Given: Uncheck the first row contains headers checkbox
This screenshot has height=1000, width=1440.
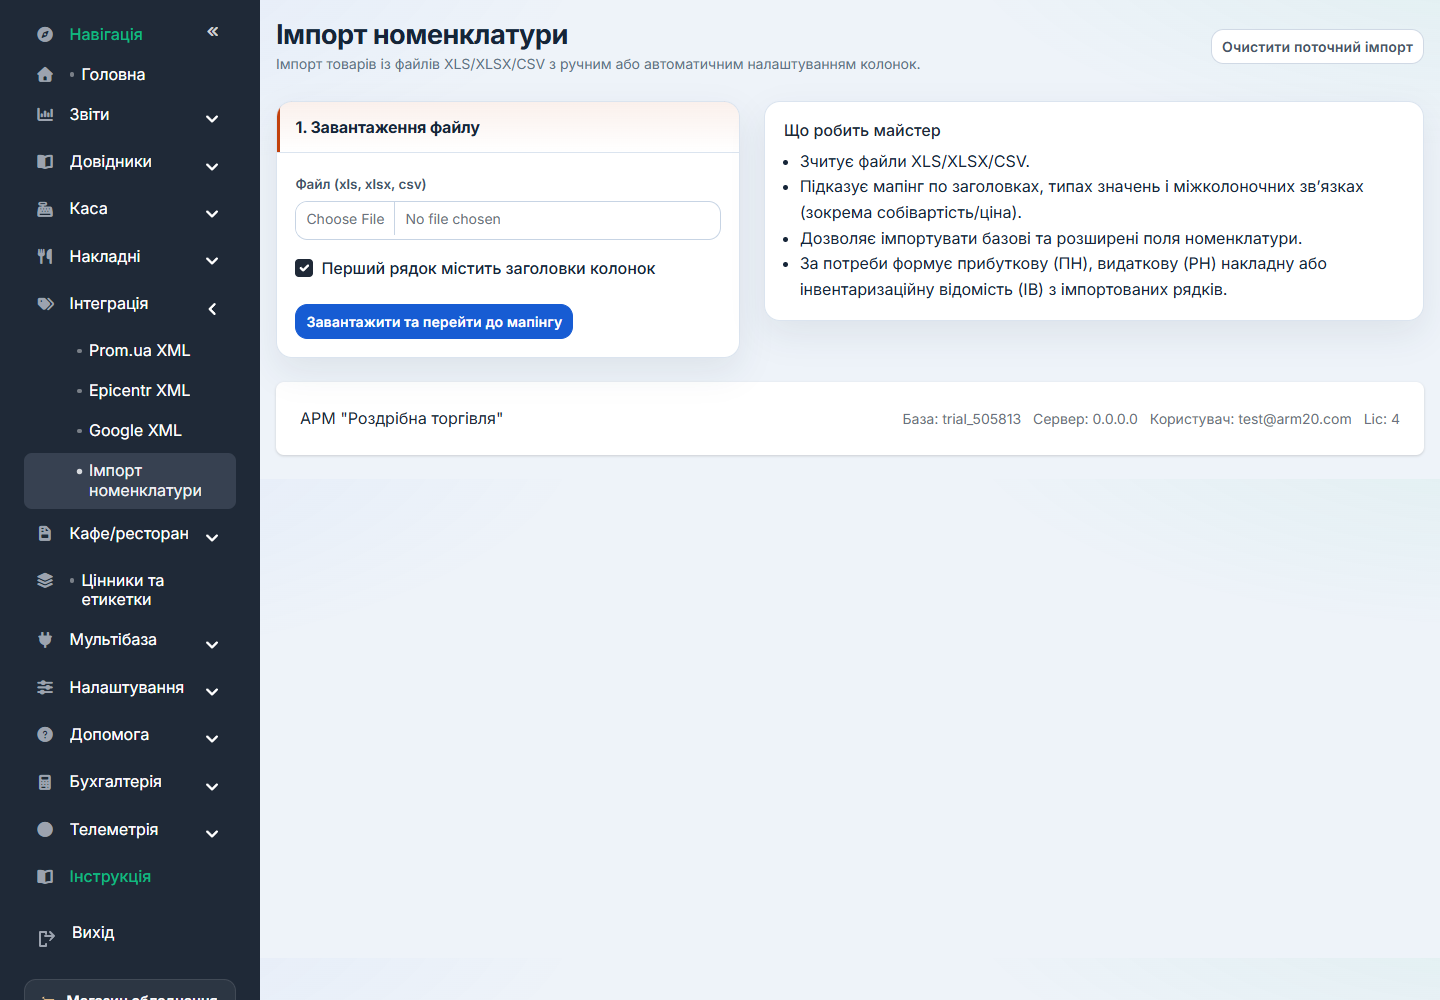Looking at the screenshot, I should click(304, 268).
